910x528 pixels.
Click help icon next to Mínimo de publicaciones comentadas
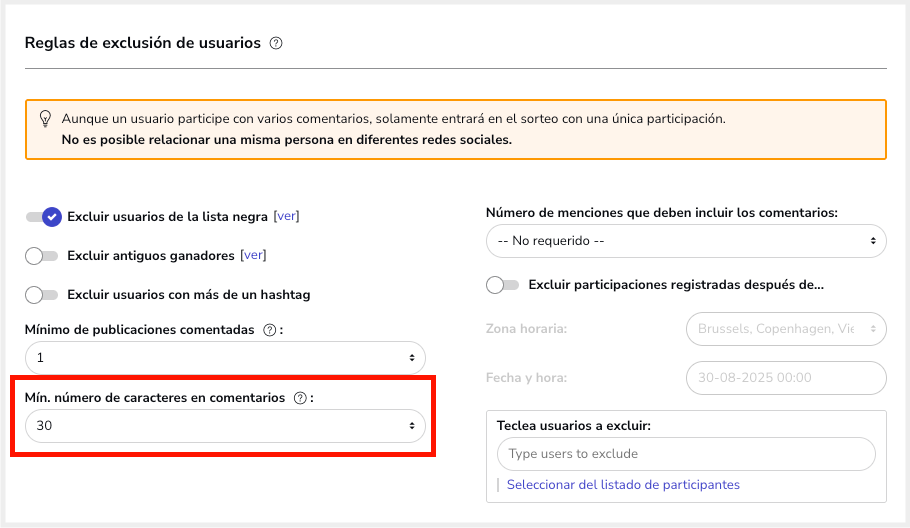click(x=269, y=330)
